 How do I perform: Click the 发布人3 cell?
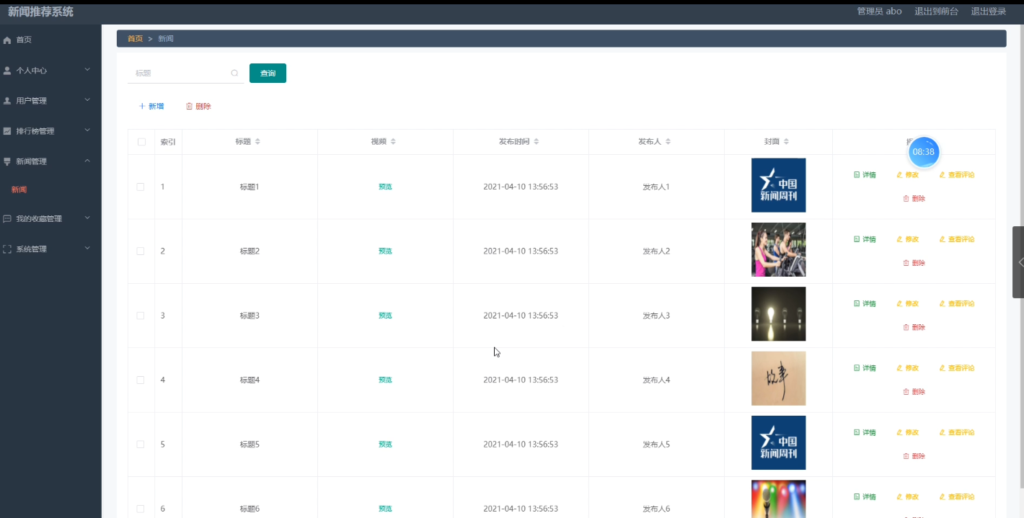tap(656, 316)
